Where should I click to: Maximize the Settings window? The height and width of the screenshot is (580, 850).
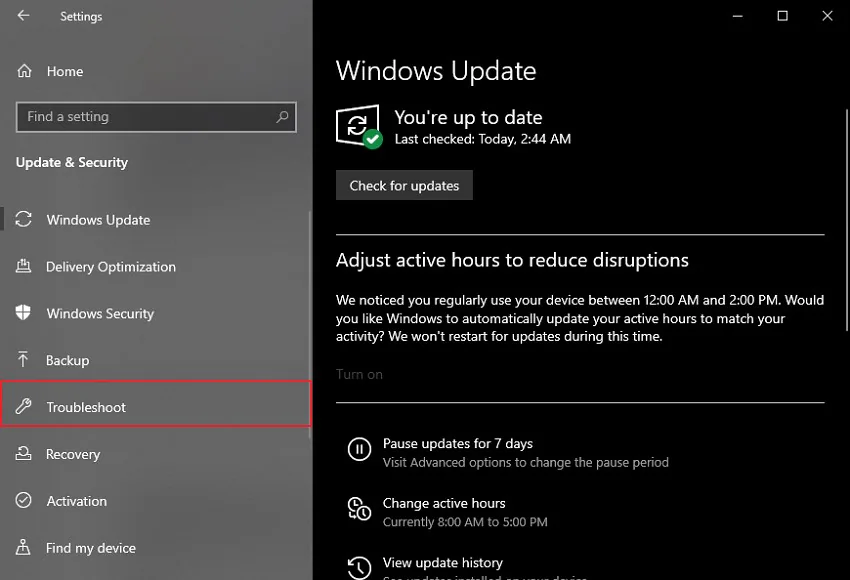782,16
